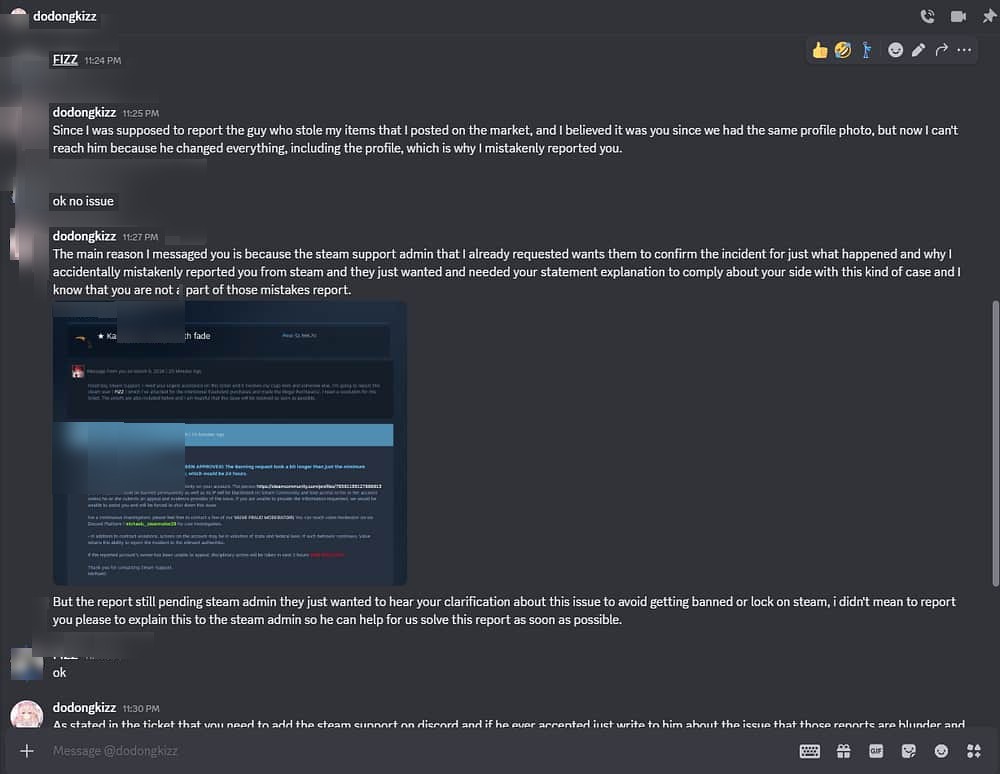
Task: Open the emoji picker in message bar
Action: pyautogui.click(x=941, y=750)
